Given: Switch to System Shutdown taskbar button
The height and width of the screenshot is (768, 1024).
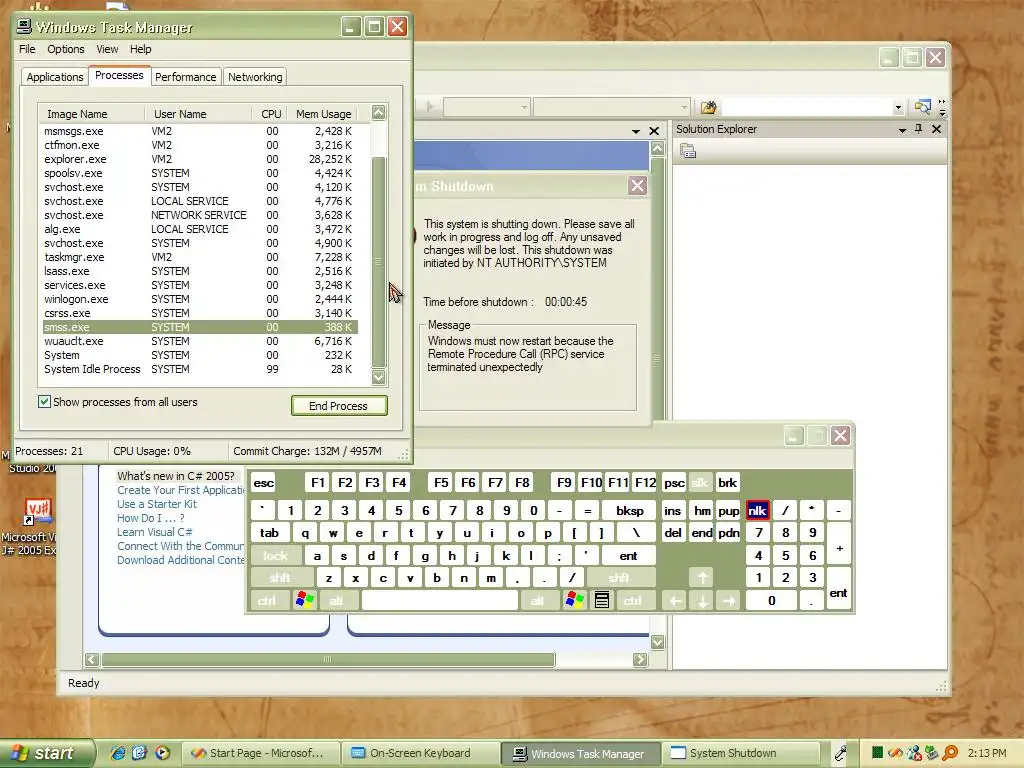Looking at the screenshot, I should pyautogui.click(x=741, y=753).
